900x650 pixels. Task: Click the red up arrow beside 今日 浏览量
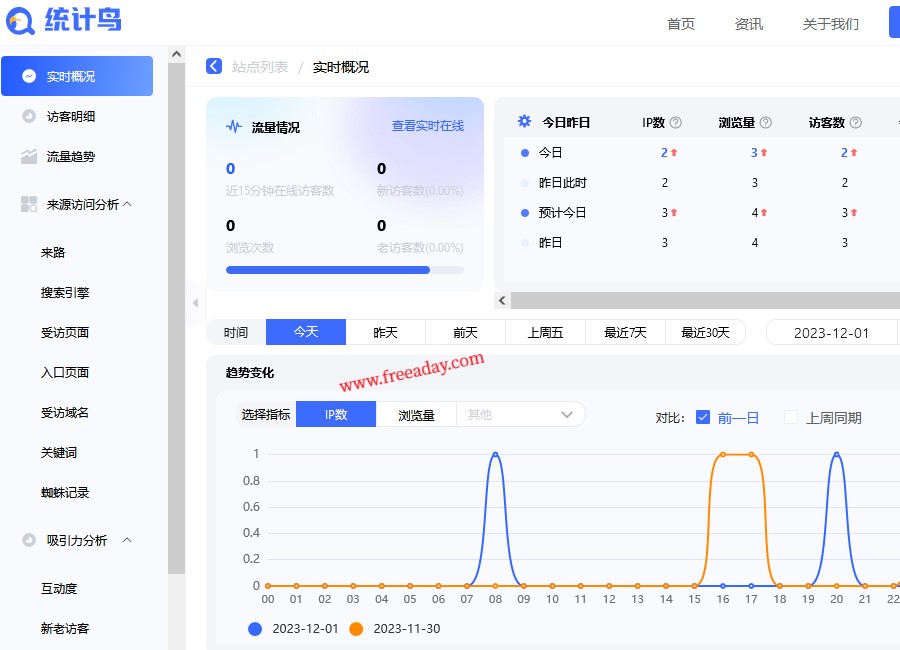pos(764,153)
